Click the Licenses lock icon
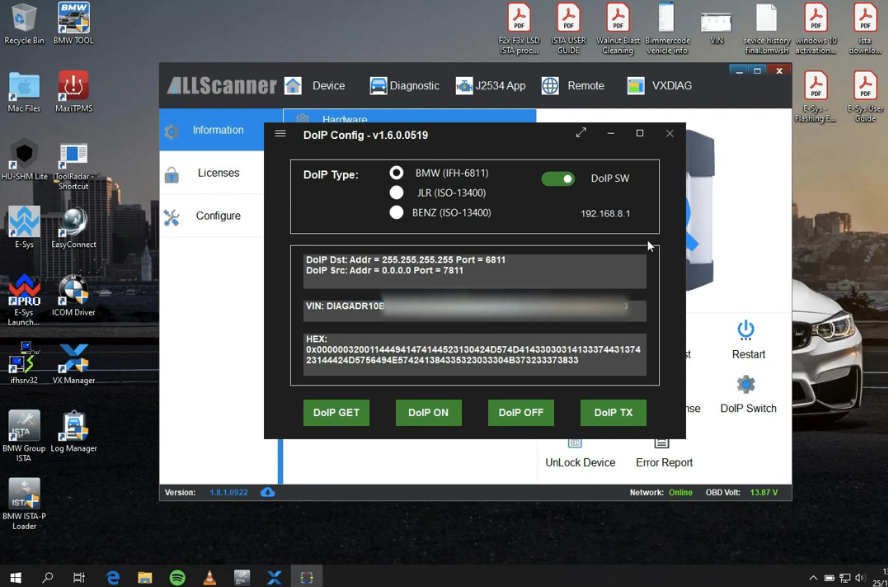The image size is (888, 587). (172, 175)
